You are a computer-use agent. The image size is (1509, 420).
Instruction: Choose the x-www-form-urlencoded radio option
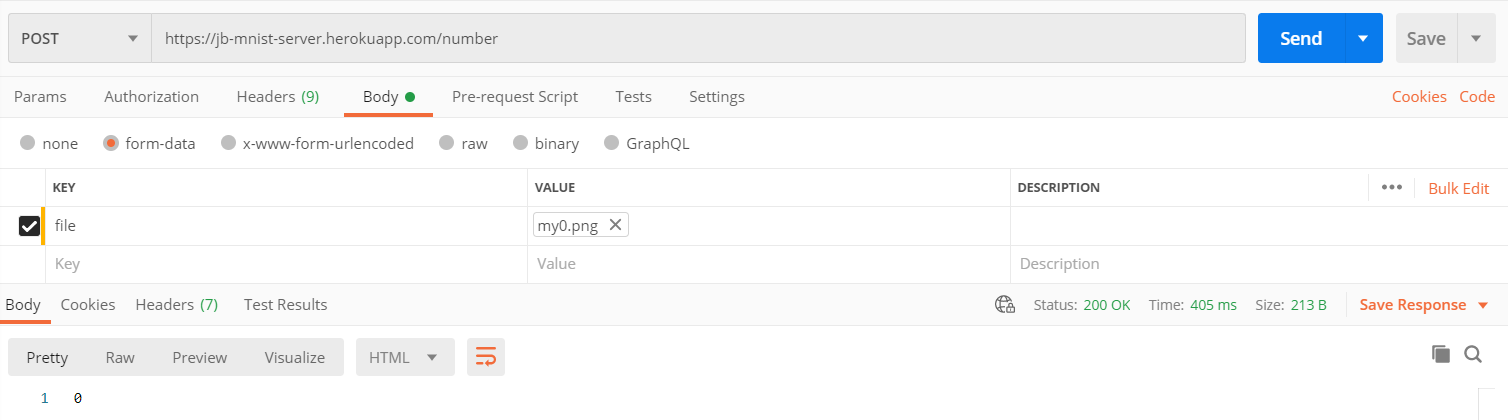(x=228, y=143)
